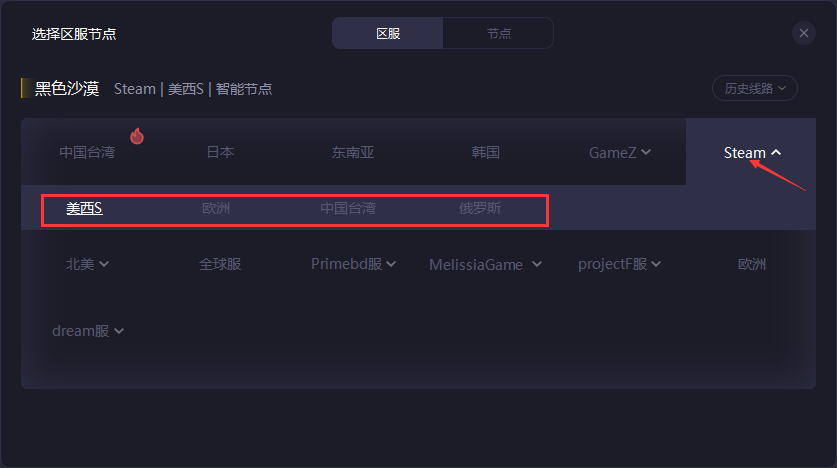
Task: Select the 日本 server region
Action: [220, 152]
